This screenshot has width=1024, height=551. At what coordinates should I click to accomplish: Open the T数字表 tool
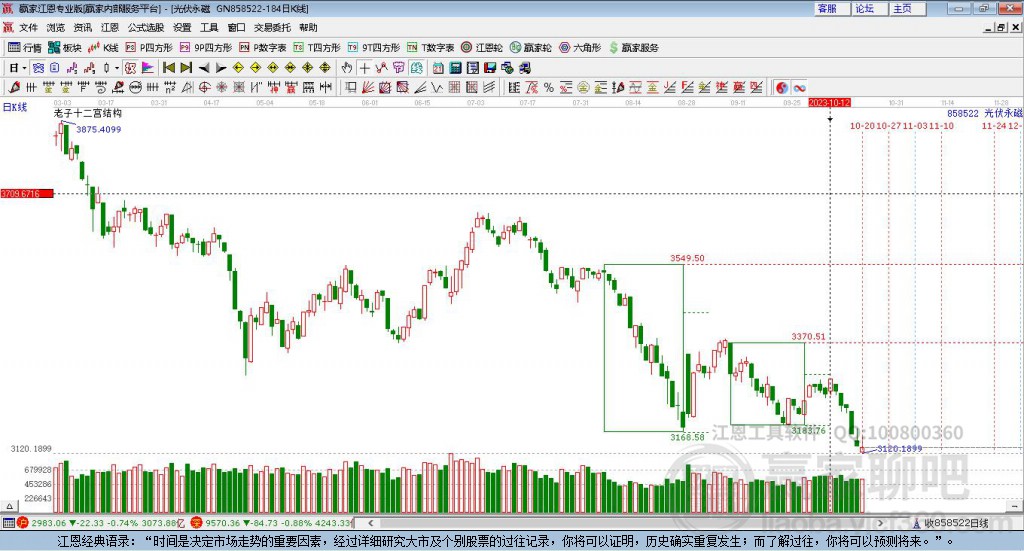point(430,48)
